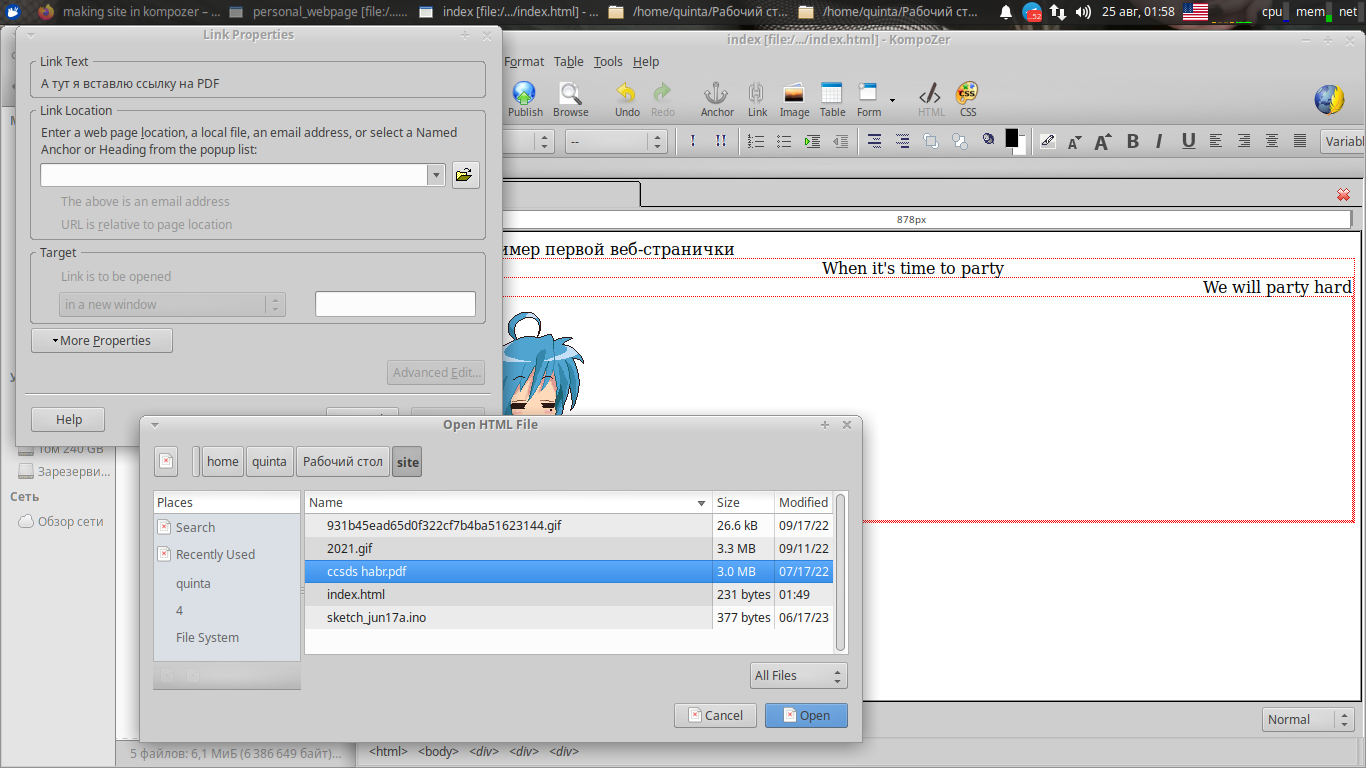Open the Browse preview tool
1366x768 pixels.
point(570,98)
